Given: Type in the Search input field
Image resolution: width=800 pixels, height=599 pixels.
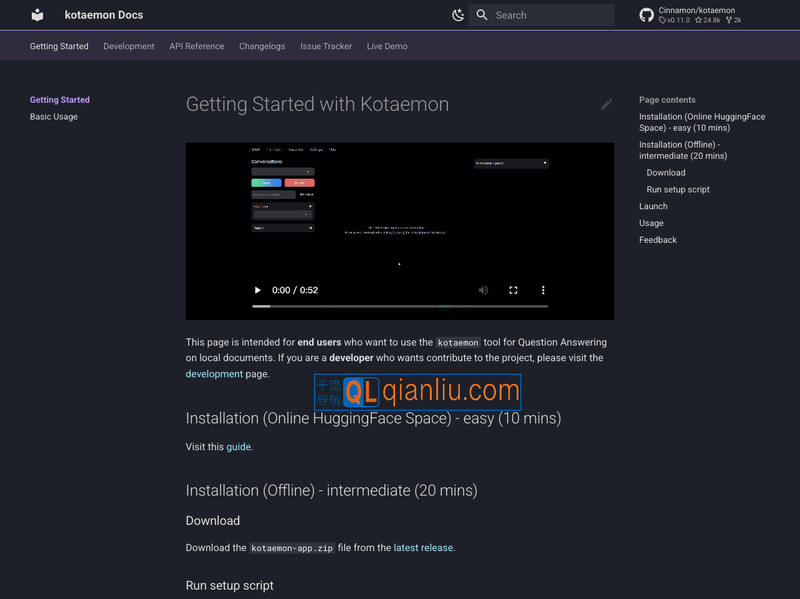Looking at the screenshot, I should click(x=550, y=15).
